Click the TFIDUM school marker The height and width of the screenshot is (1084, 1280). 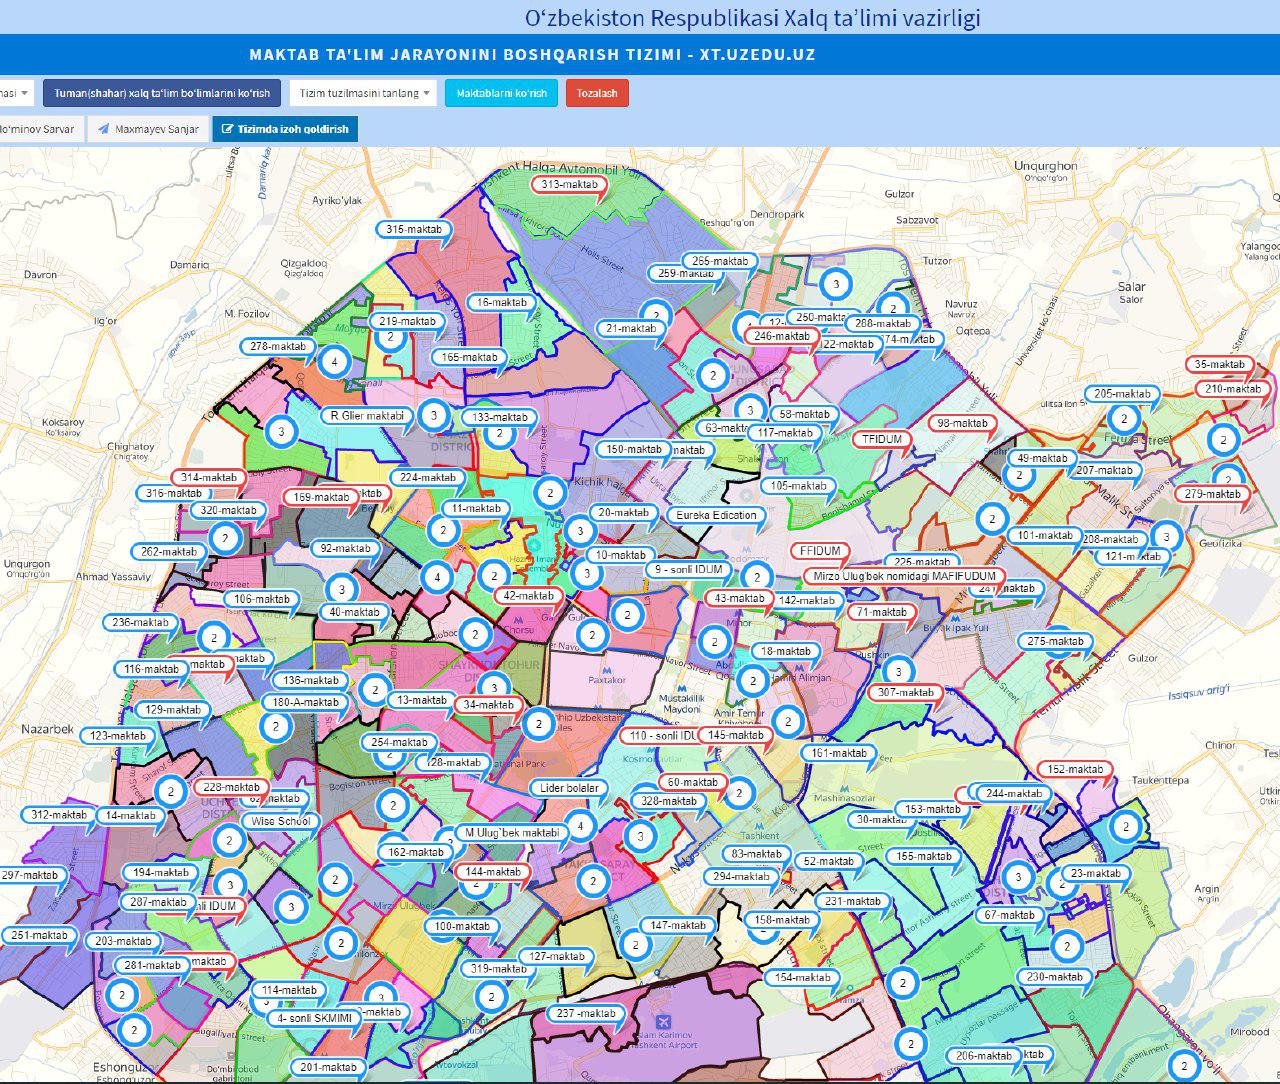[882, 439]
